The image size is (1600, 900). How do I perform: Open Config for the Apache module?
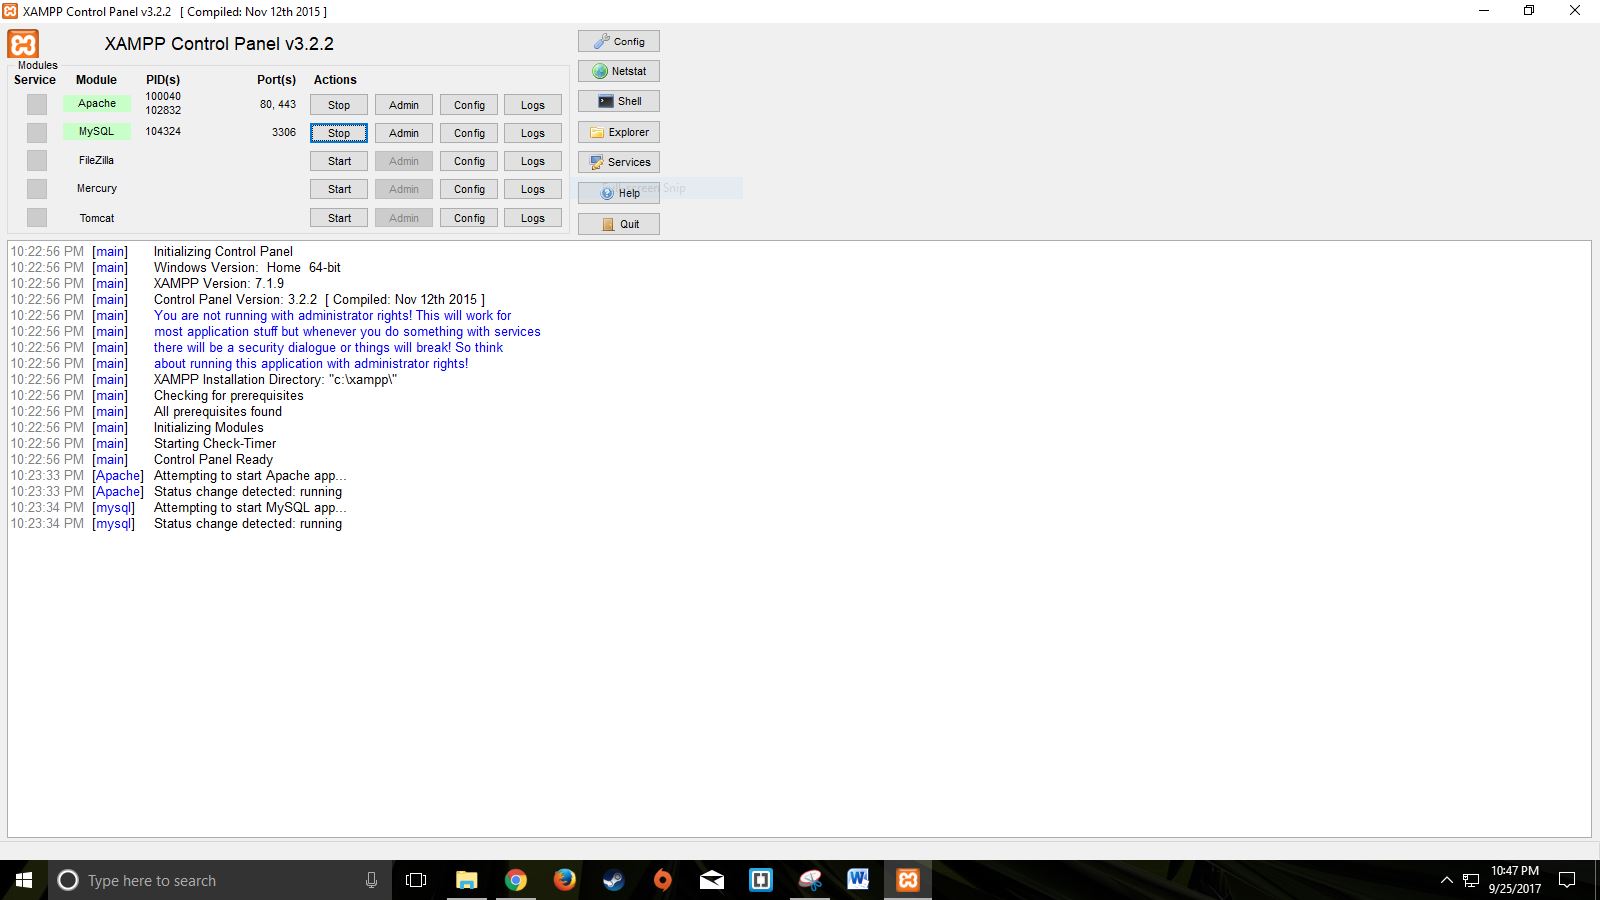(x=469, y=105)
